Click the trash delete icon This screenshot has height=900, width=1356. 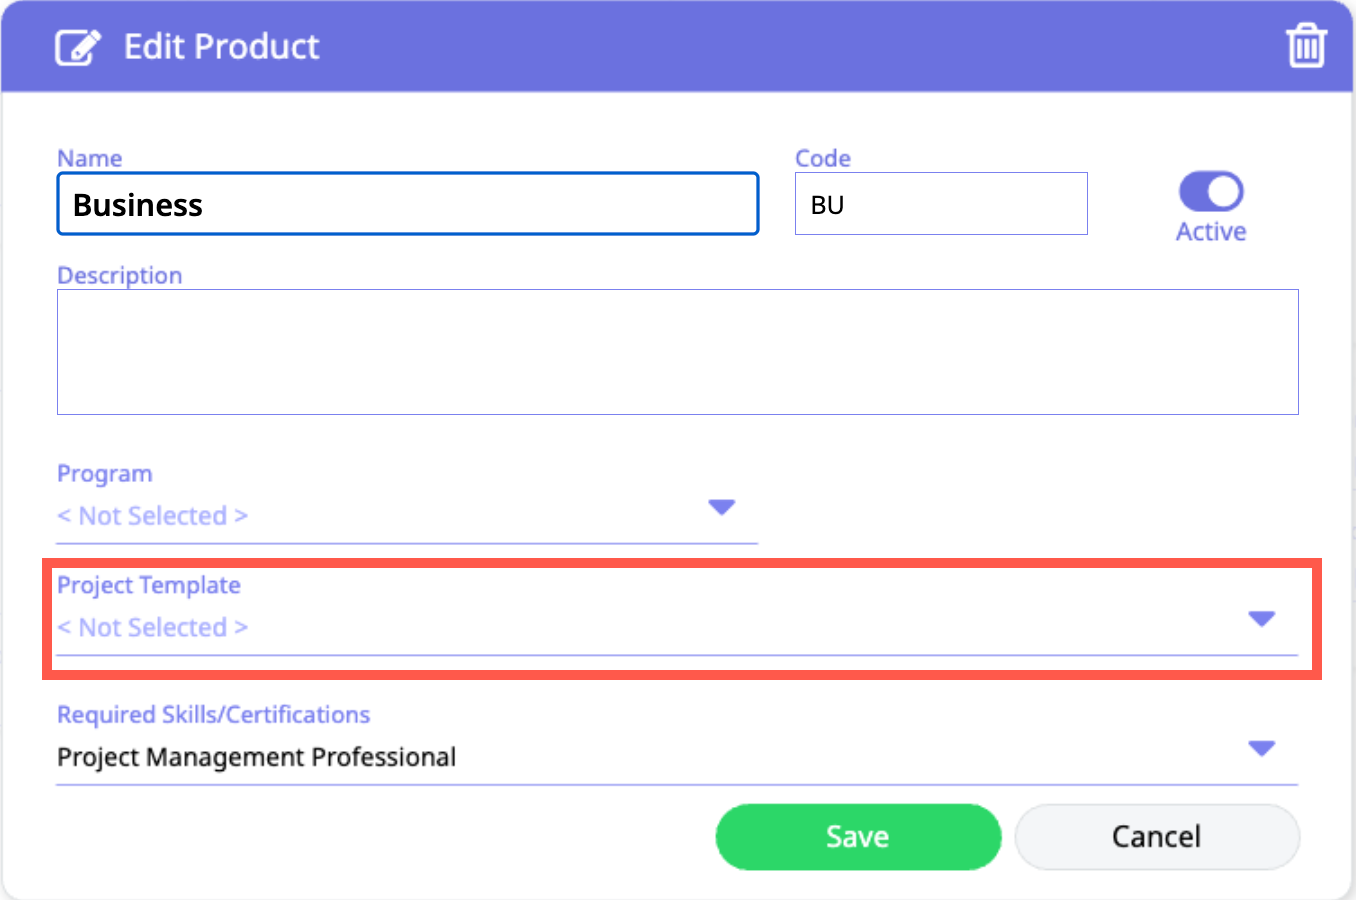click(x=1306, y=46)
